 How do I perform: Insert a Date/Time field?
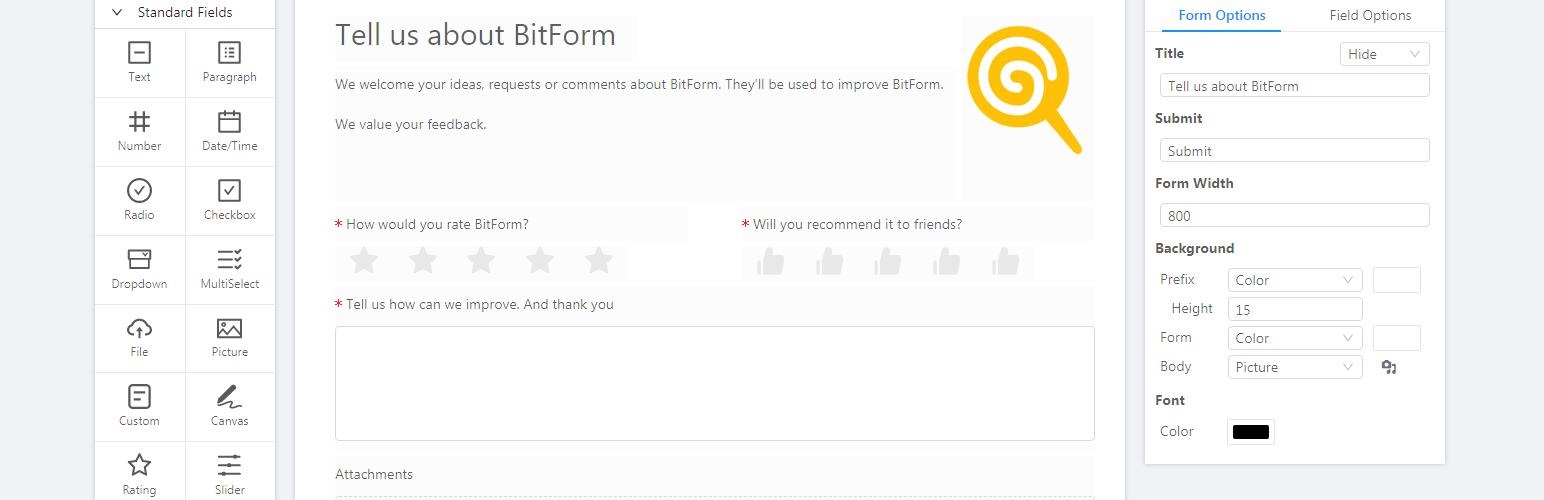(230, 131)
